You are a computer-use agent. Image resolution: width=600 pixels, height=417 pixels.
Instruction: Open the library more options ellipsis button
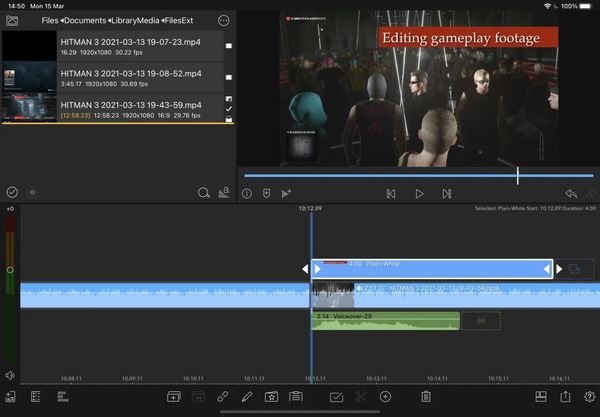(223, 21)
